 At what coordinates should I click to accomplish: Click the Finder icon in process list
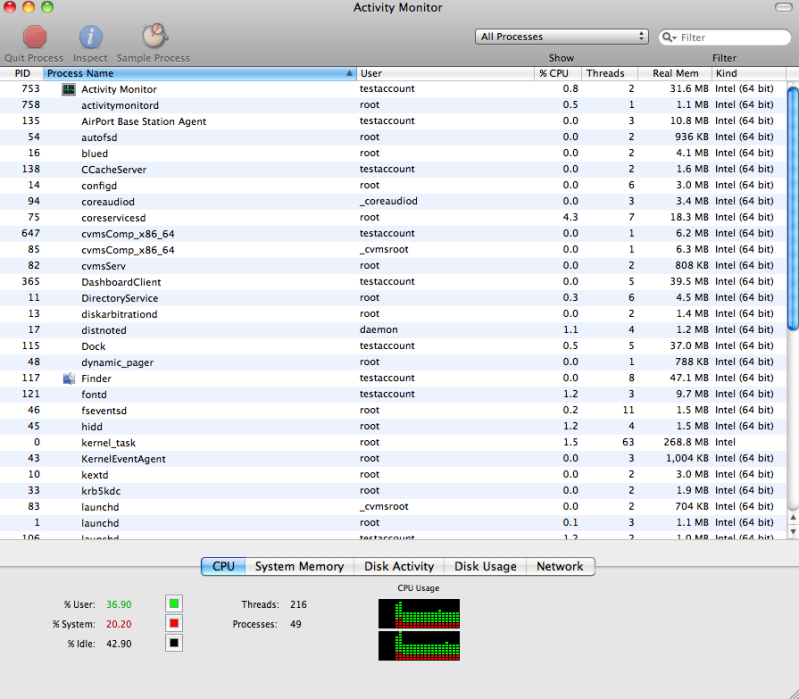[68, 379]
